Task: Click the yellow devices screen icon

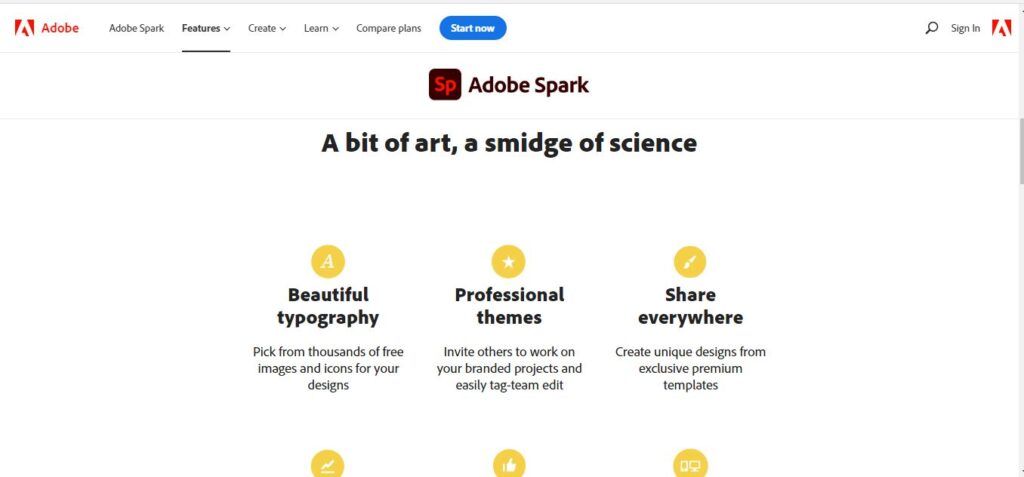Action: click(x=690, y=464)
